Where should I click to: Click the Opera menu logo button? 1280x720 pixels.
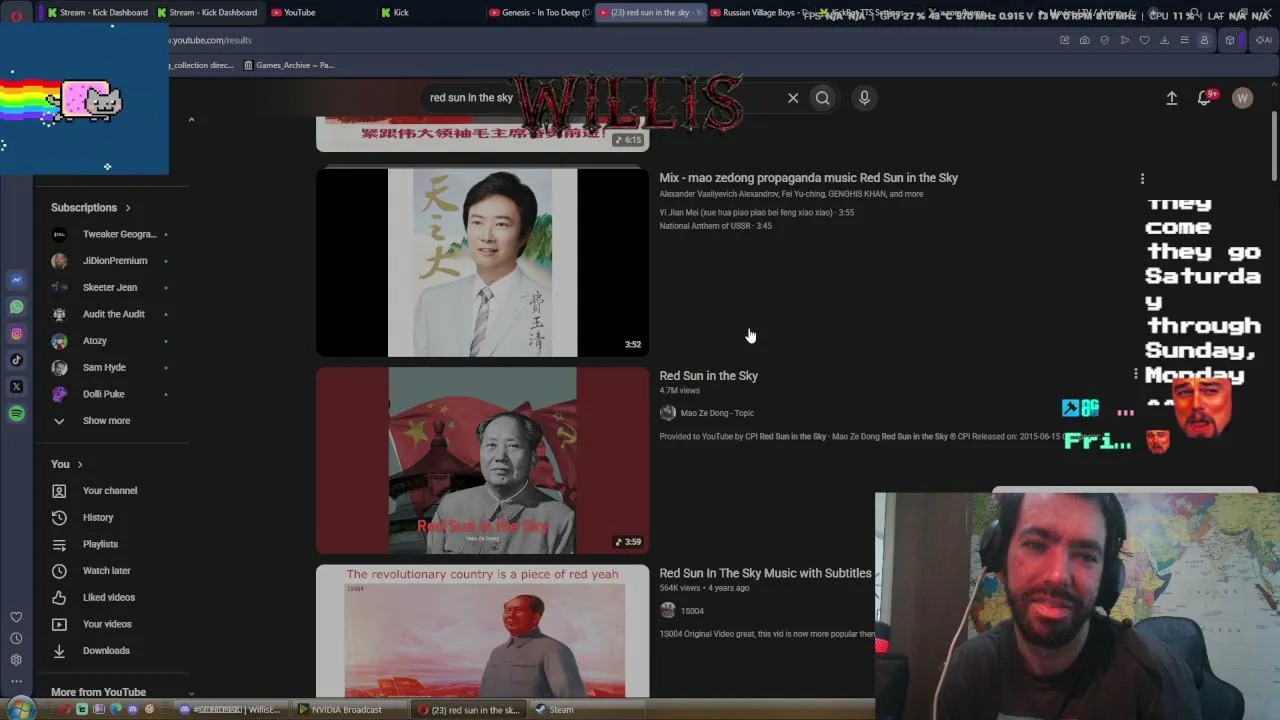pyautogui.click(x=16, y=16)
